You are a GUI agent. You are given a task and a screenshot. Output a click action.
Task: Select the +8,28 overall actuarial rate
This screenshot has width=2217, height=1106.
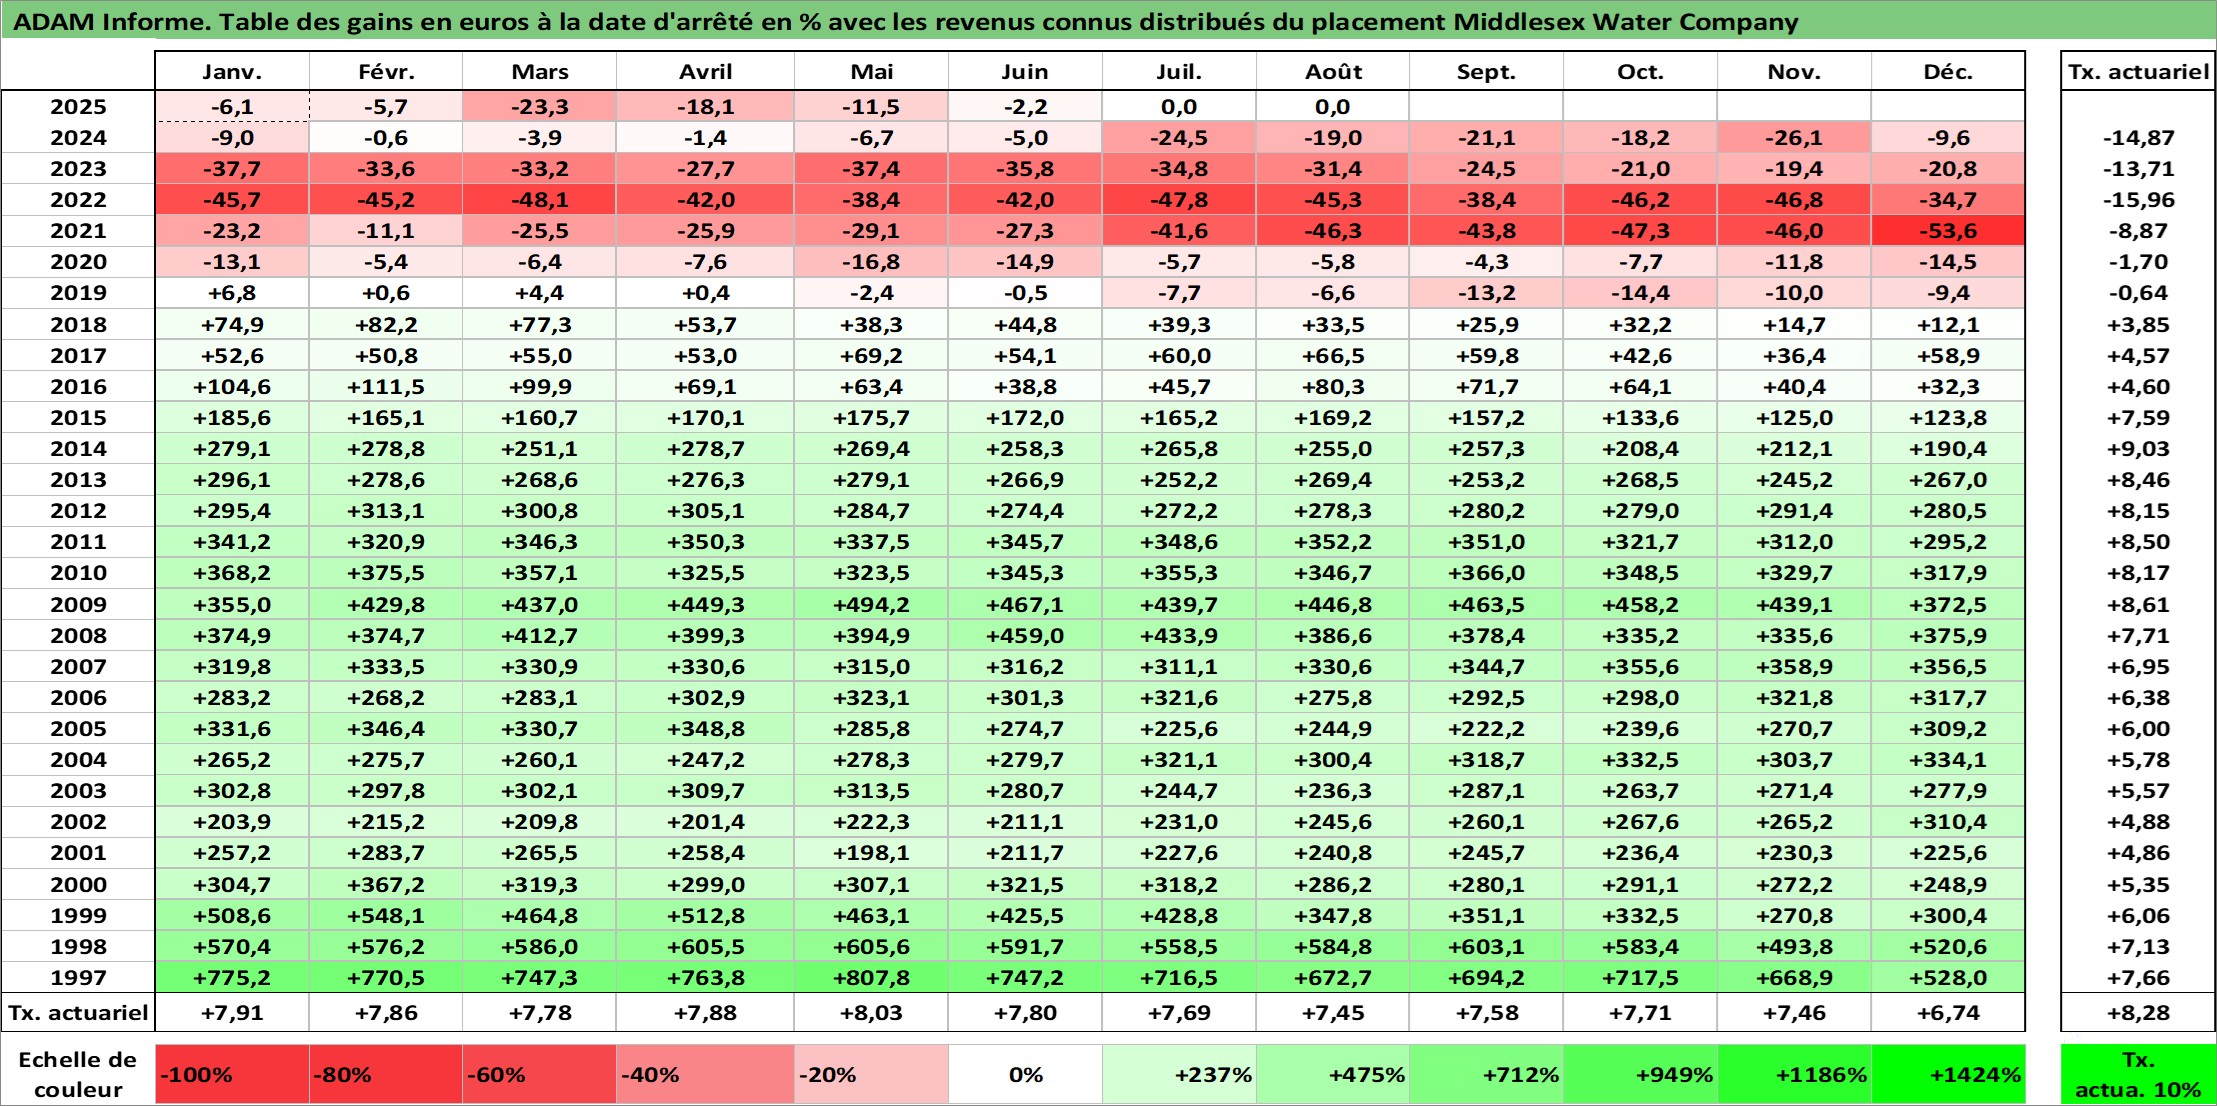click(x=2138, y=1013)
